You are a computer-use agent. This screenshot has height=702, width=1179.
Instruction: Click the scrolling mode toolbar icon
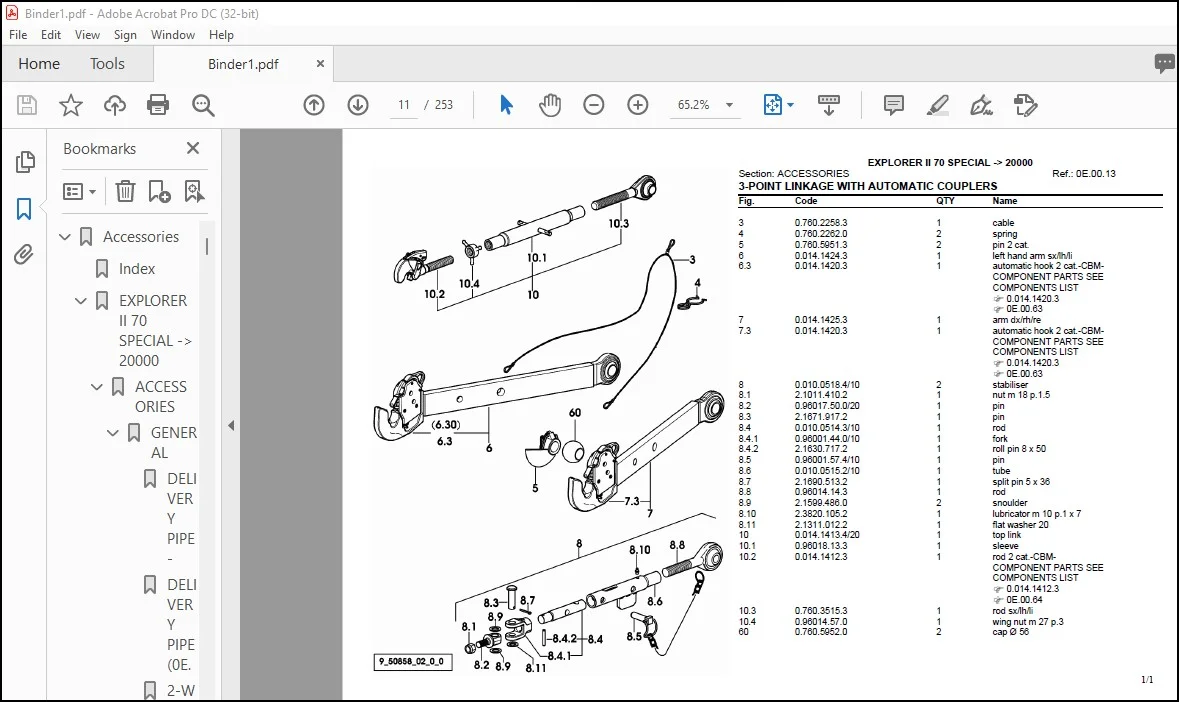829,105
